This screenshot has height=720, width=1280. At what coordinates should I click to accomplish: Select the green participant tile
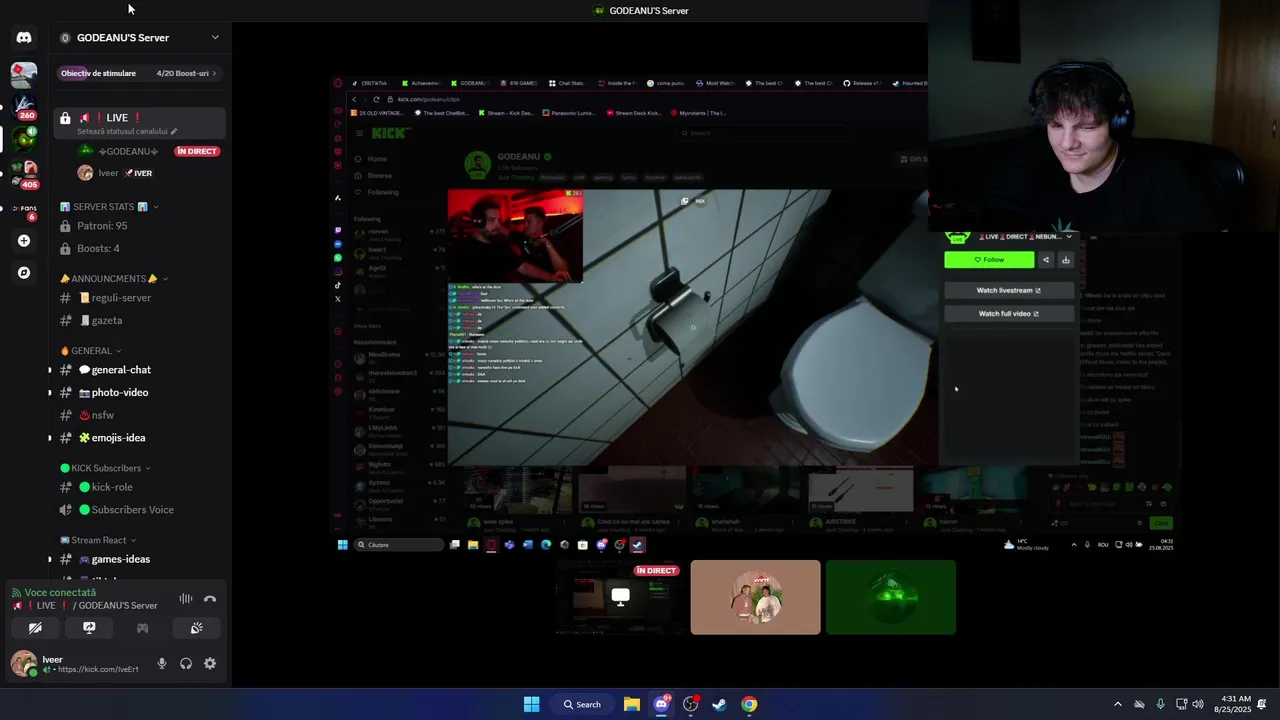coord(891,597)
